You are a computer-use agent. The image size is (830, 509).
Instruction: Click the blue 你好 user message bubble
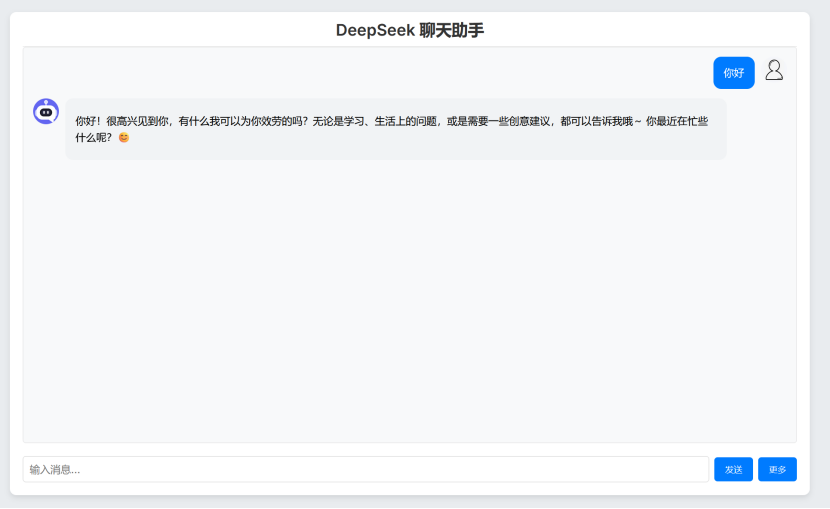point(734,73)
